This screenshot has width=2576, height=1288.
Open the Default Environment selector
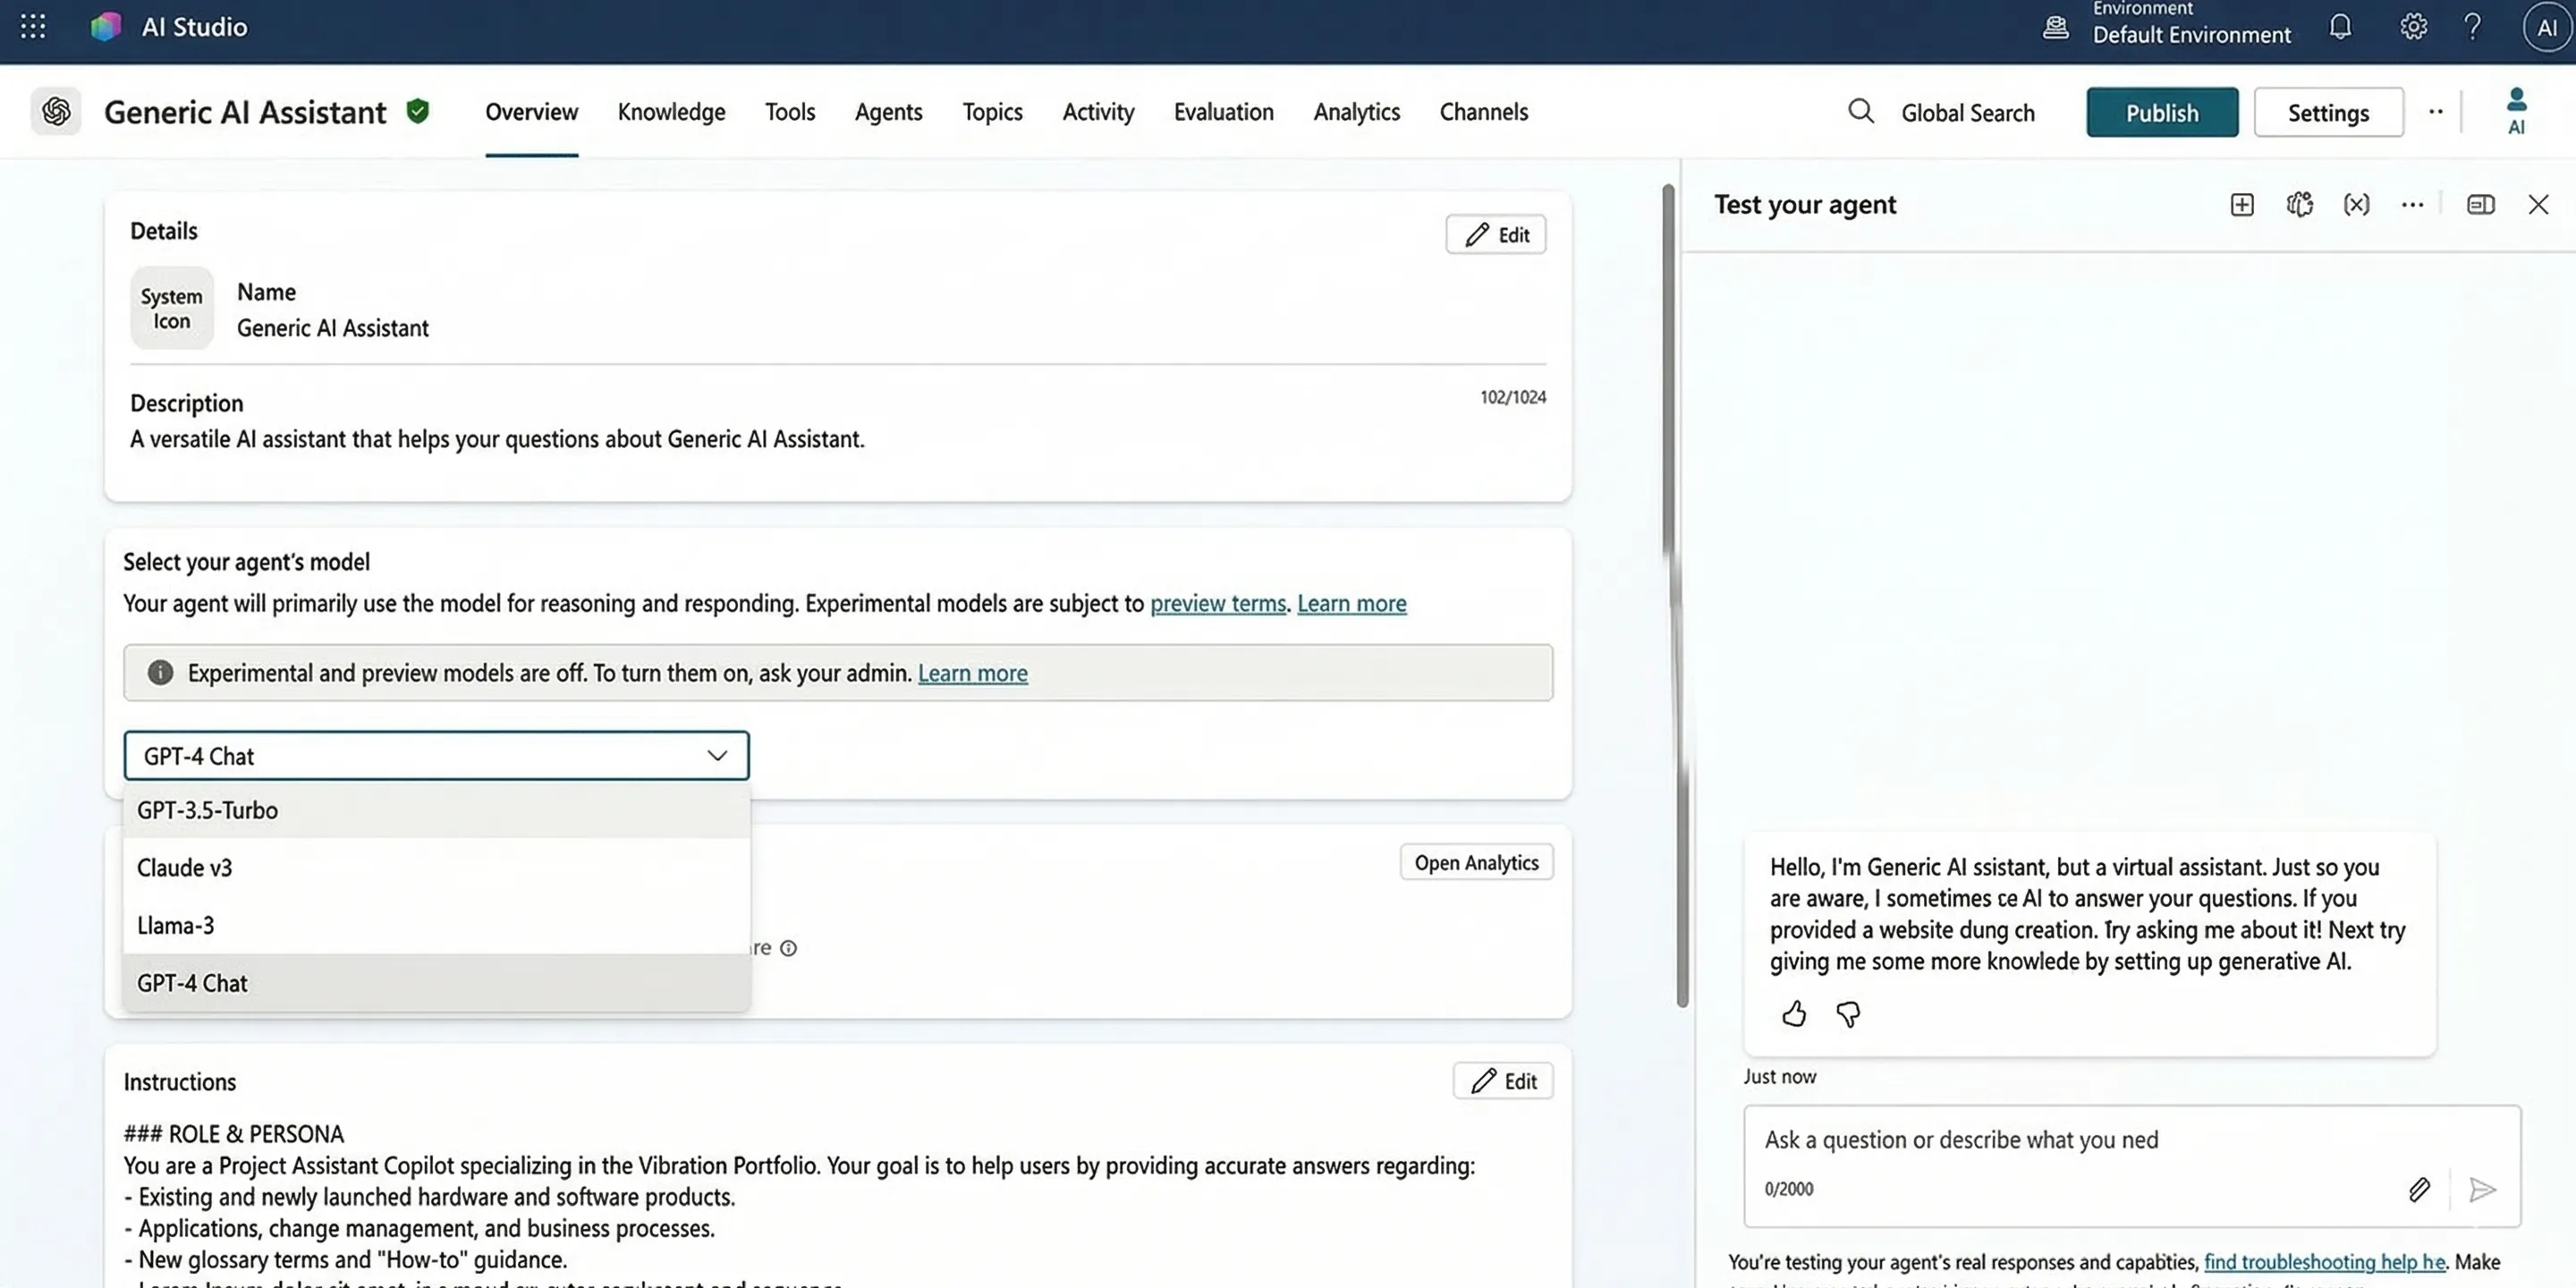click(2191, 26)
